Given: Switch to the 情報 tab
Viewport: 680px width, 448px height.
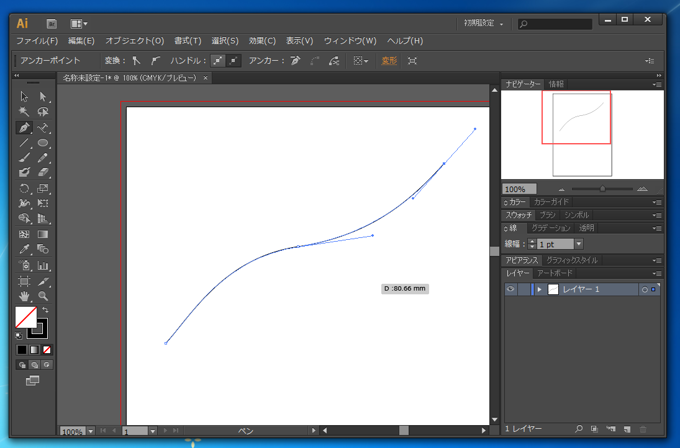Looking at the screenshot, I should pyautogui.click(x=556, y=84).
